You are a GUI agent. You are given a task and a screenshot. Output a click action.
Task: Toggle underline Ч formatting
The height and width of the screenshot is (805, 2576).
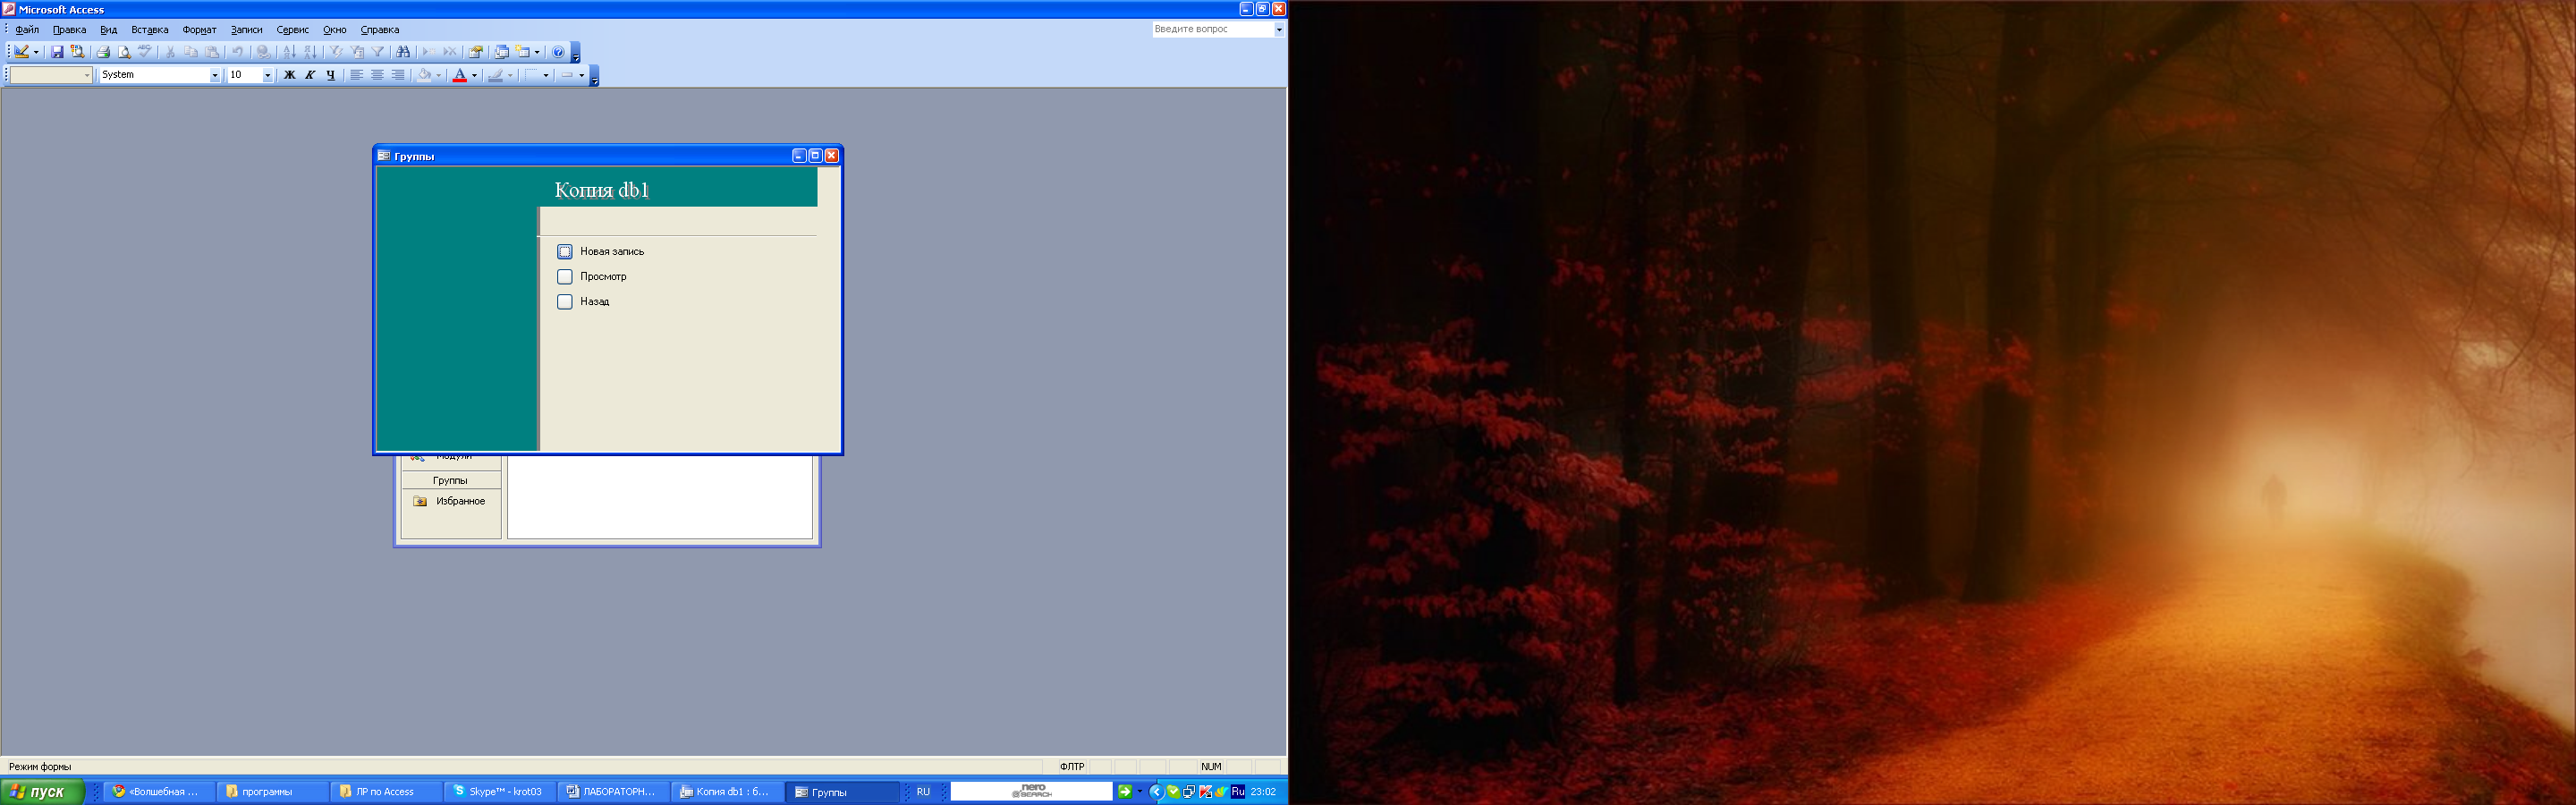[x=331, y=75]
